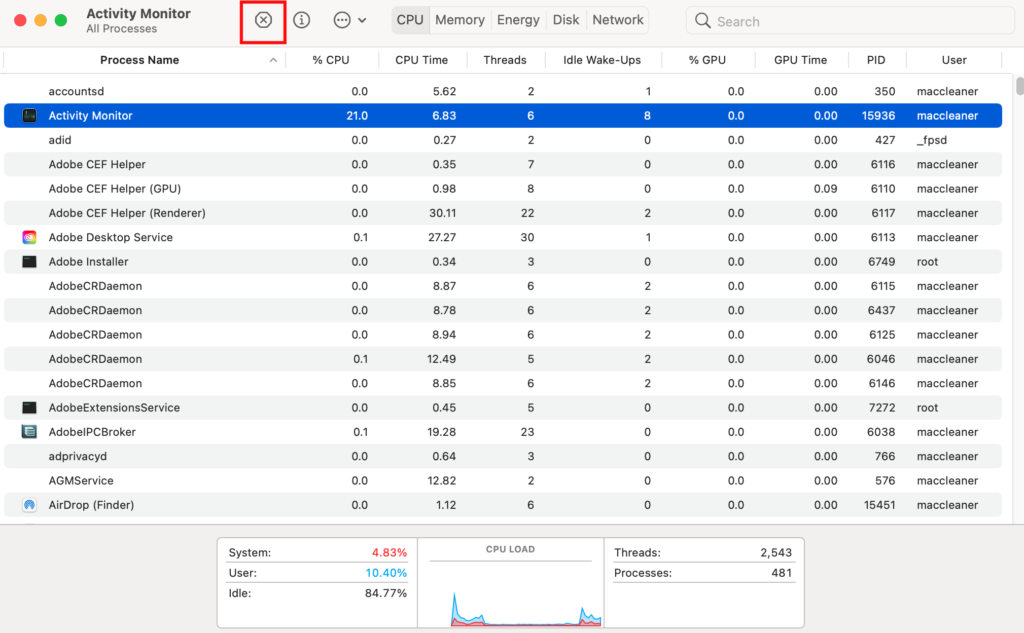Select the Network tab
This screenshot has height=633, width=1024.
618,20
